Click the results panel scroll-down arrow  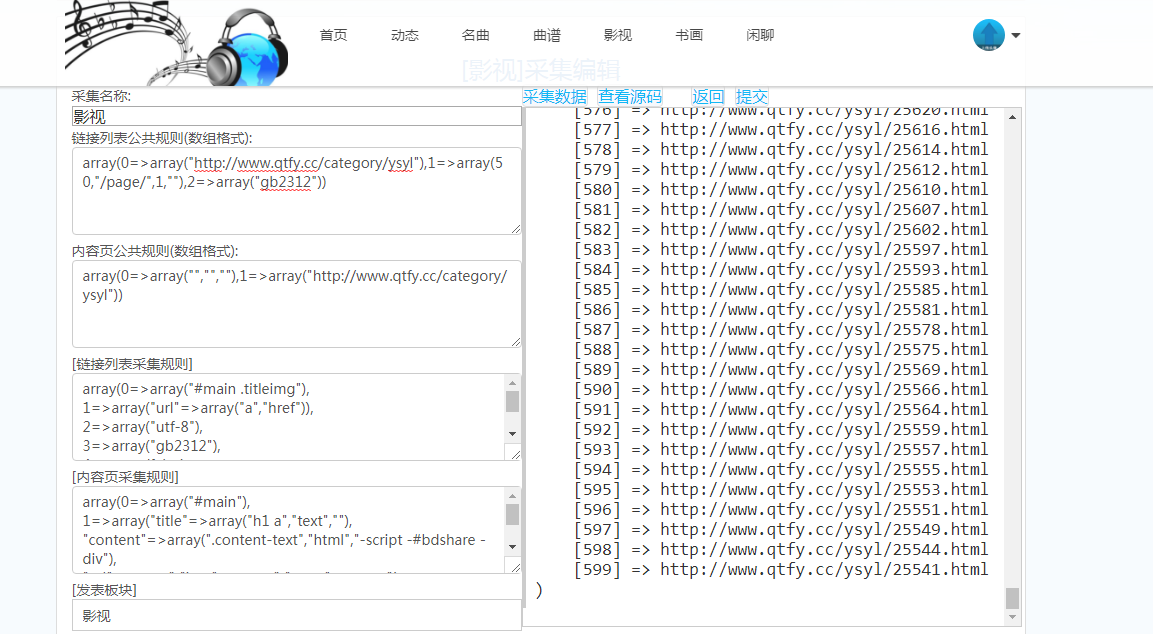coord(1013,617)
